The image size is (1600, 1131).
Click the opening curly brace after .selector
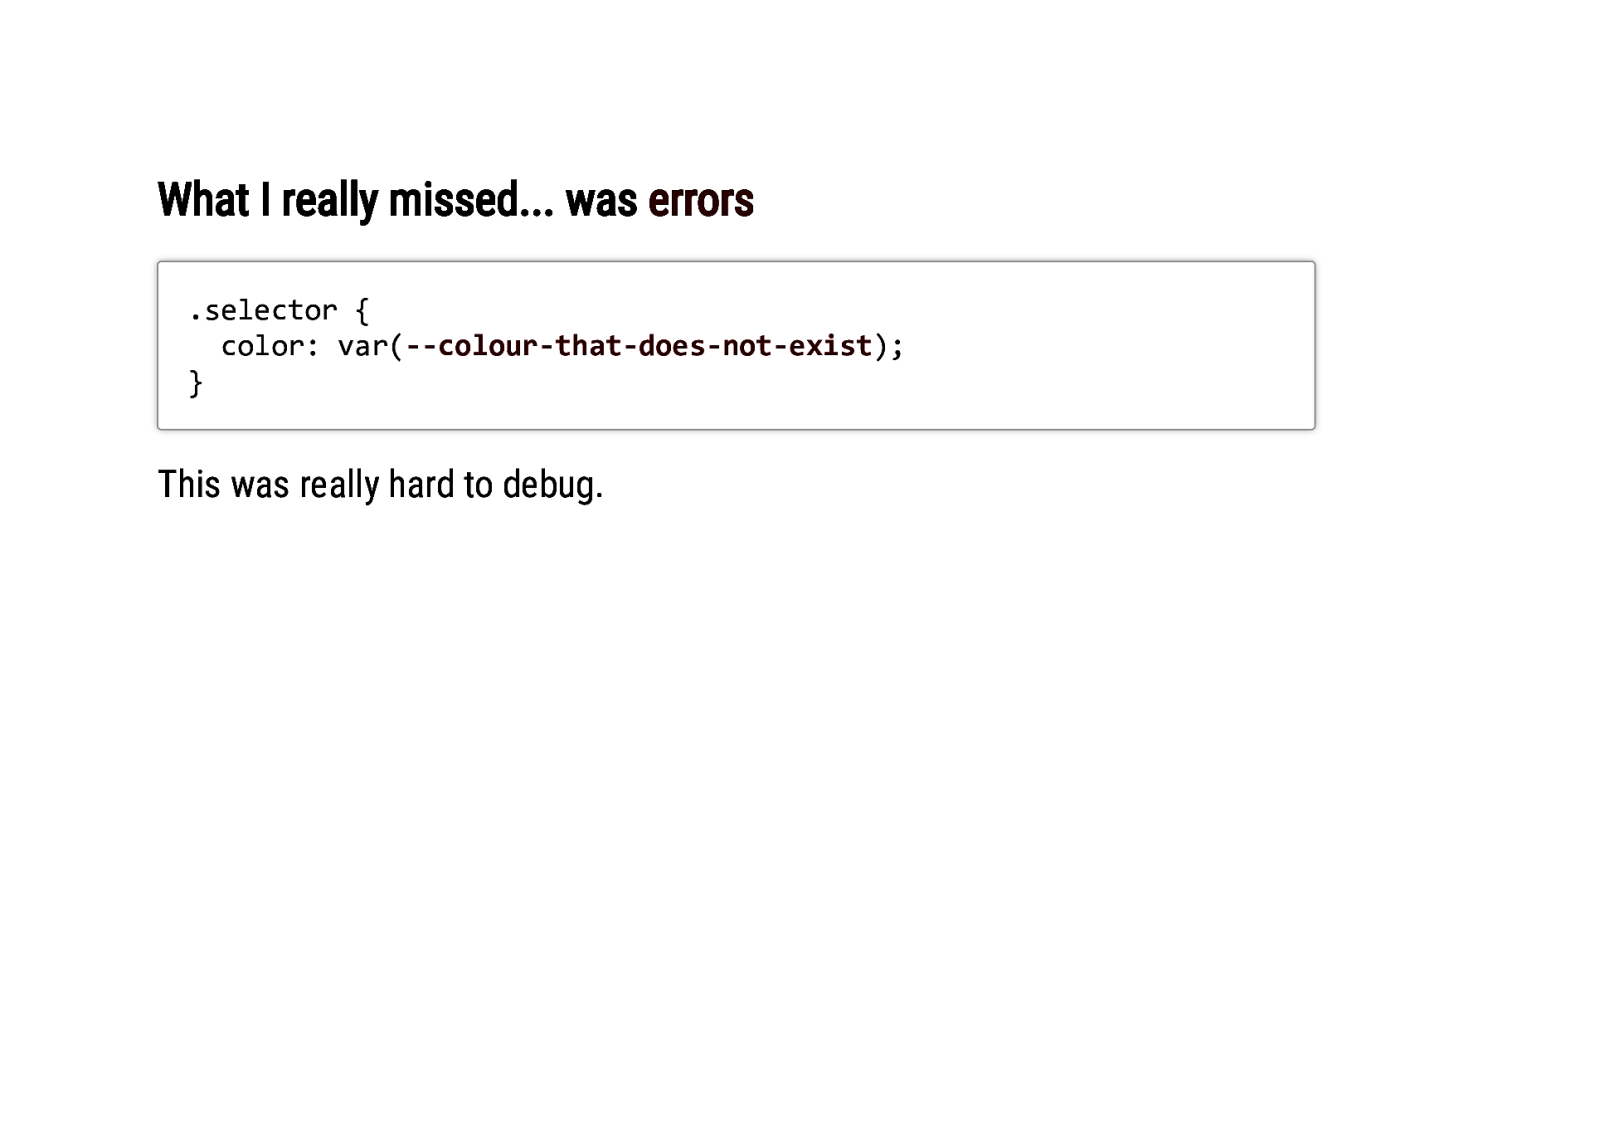[362, 310]
